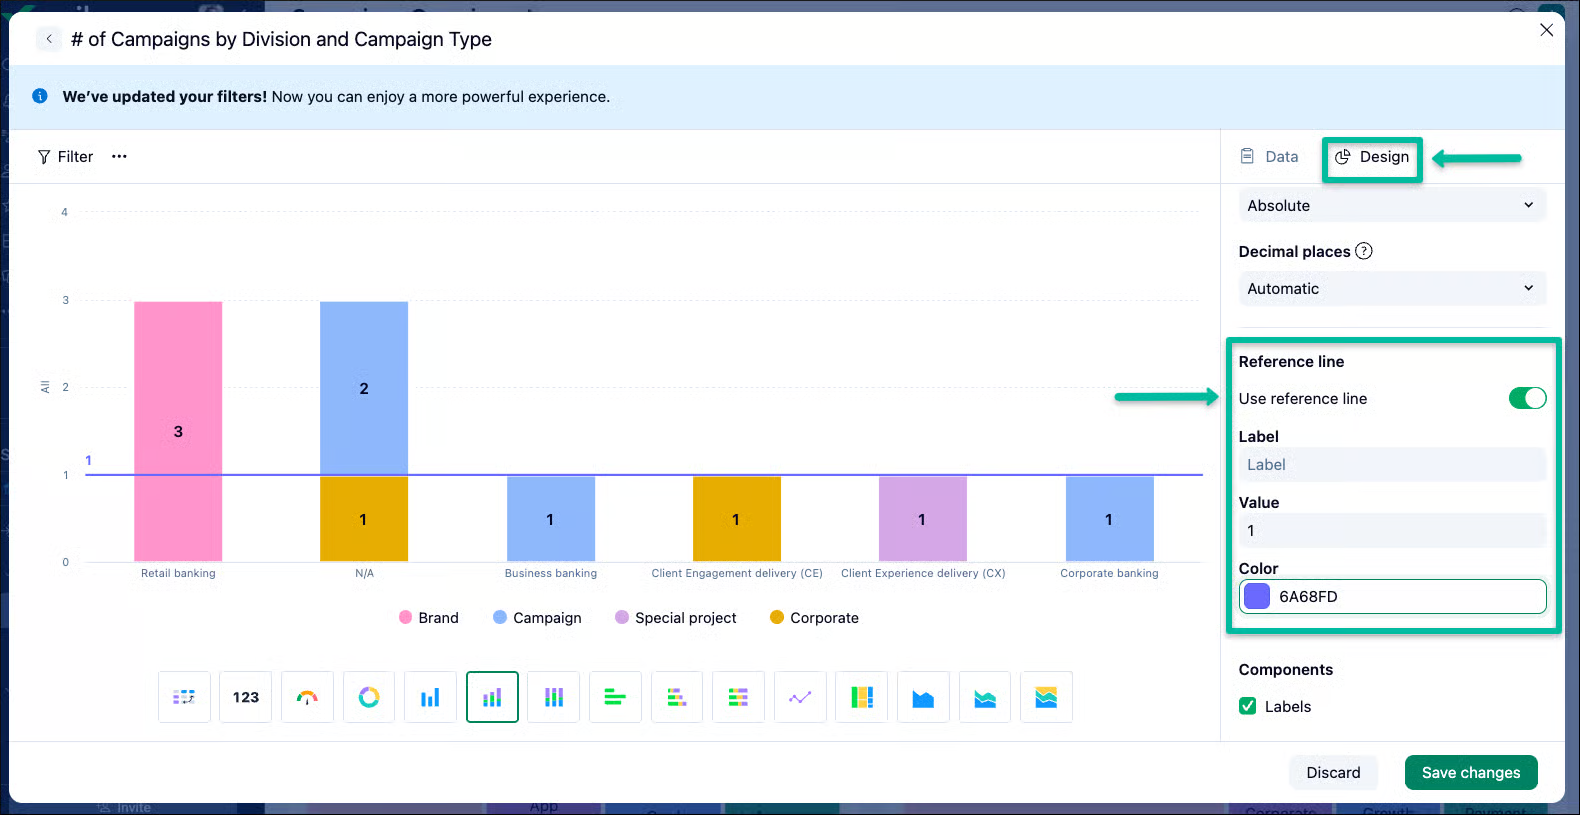Screen dimensions: 1580x815
Task: Select the 100% stacked column chart icon
Action: click(x=554, y=697)
